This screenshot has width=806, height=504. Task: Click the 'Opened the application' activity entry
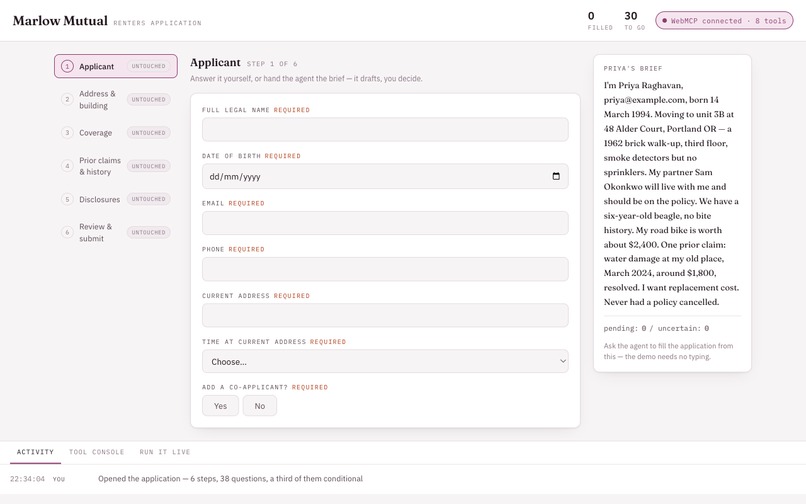230,479
